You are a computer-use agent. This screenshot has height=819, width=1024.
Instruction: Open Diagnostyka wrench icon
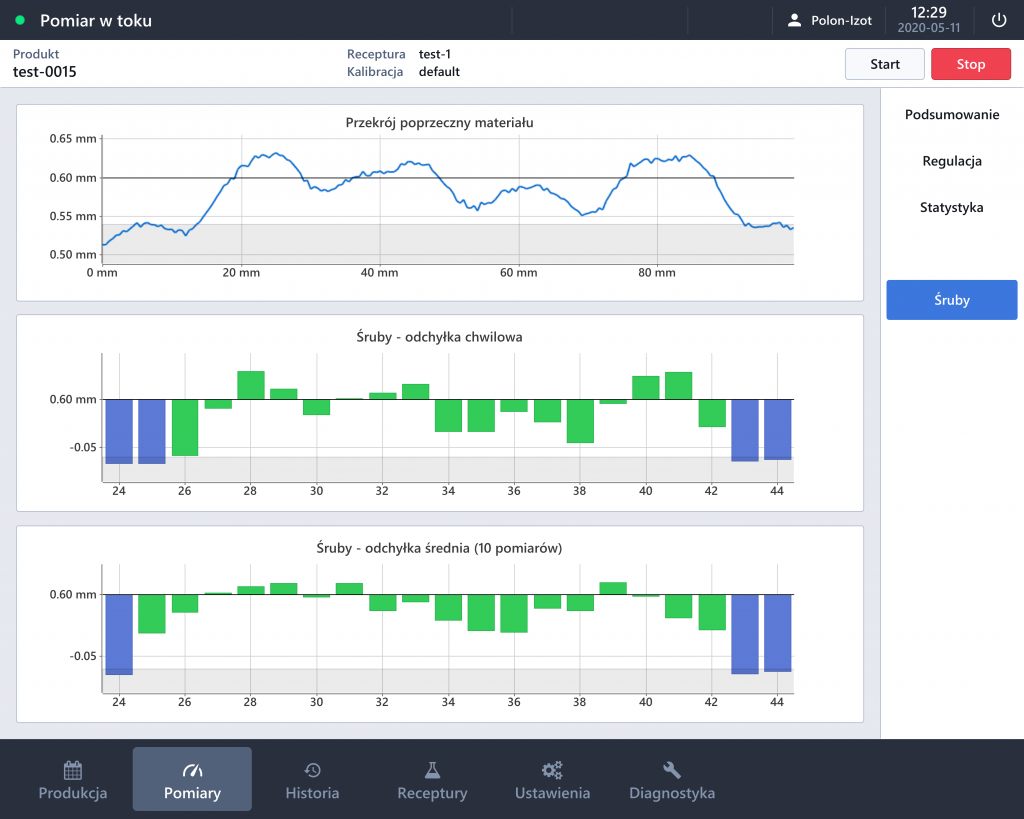671,770
